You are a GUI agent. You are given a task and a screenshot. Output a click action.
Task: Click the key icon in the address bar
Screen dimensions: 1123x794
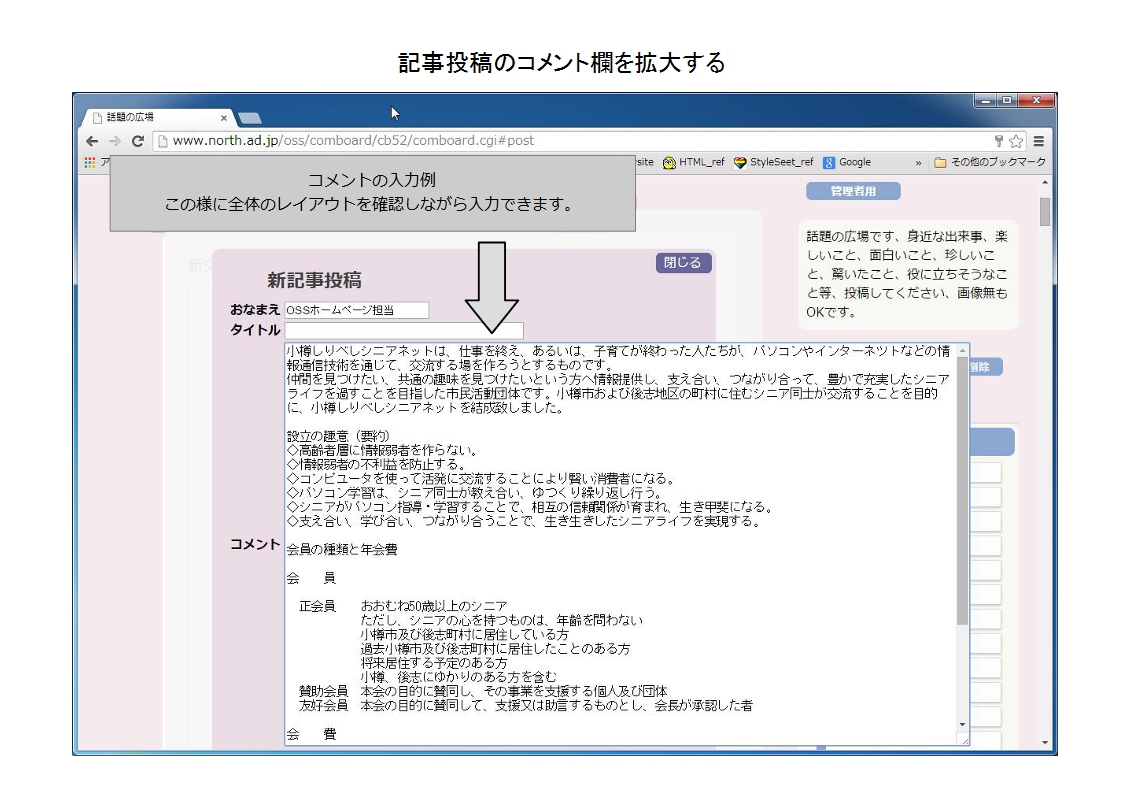click(999, 141)
